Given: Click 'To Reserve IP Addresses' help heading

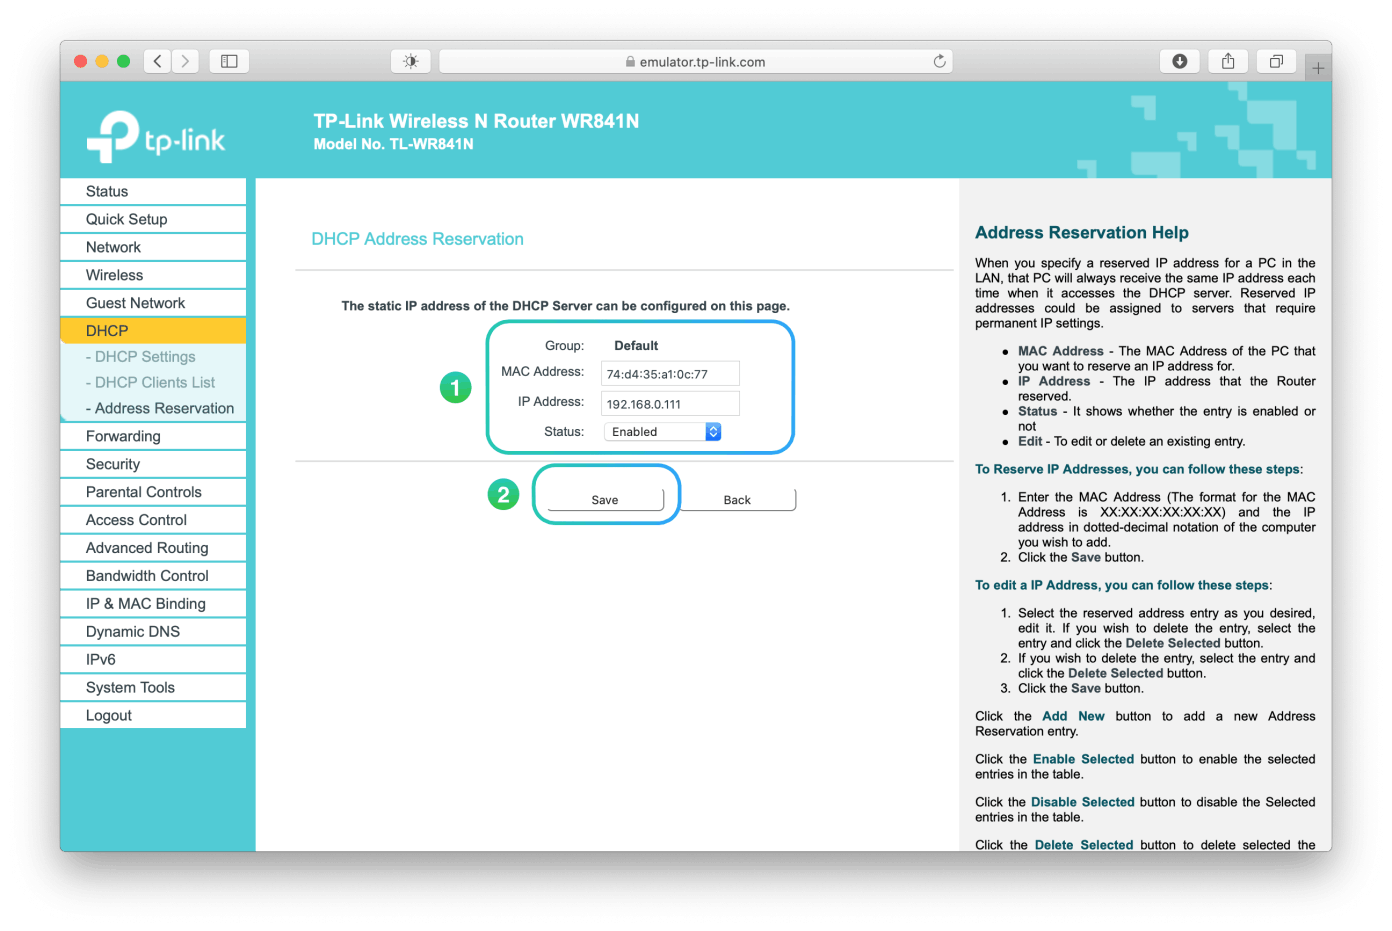Looking at the screenshot, I should 1139,469.
